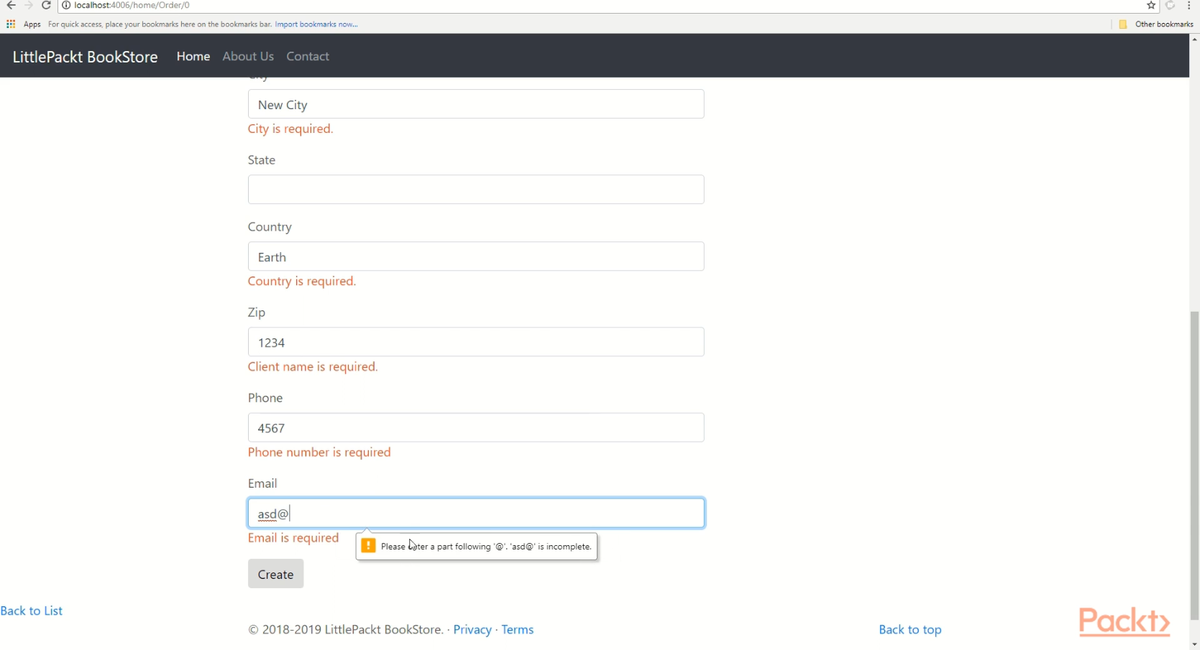This screenshot has width=1200, height=650.
Task: Open the Apps grid shortcut
Action: pos(11,24)
